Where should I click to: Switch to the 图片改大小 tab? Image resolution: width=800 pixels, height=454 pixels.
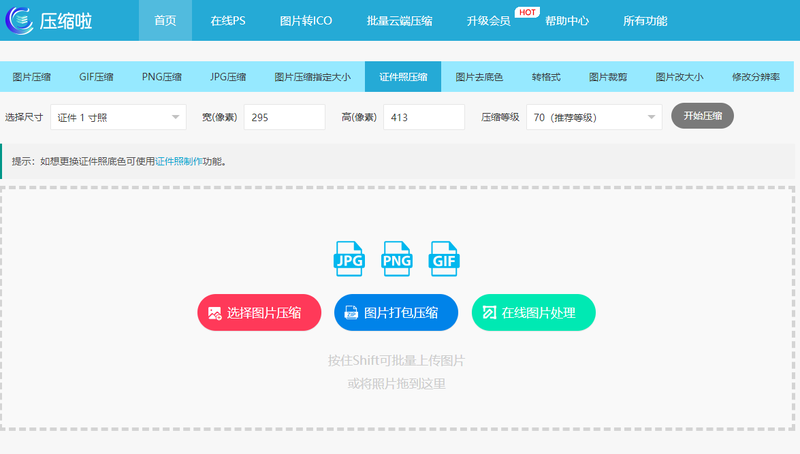coord(680,77)
